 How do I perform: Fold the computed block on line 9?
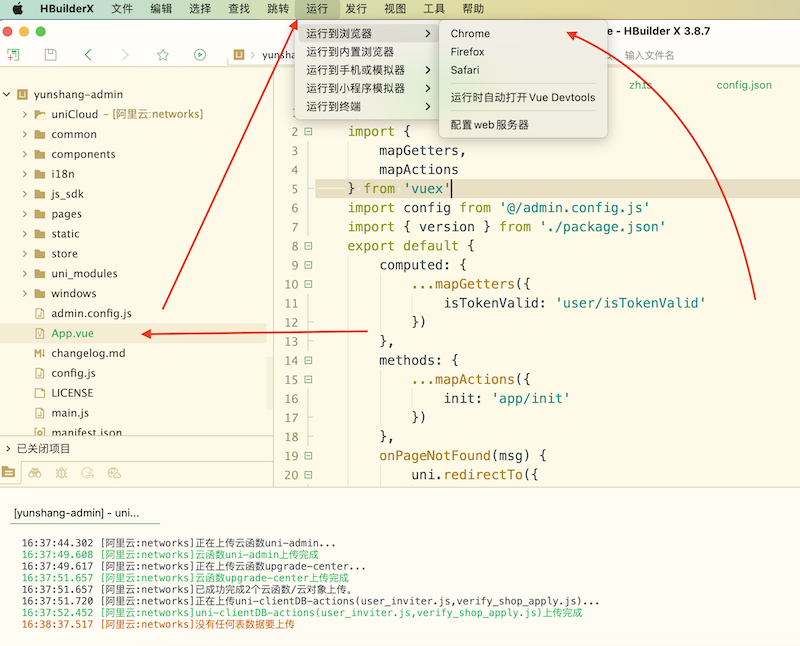[308, 265]
